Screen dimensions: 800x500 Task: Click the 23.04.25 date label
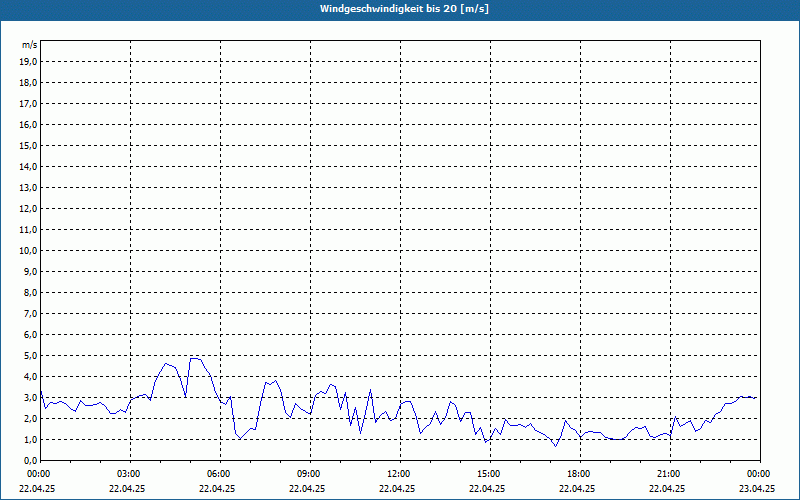click(757, 488)
